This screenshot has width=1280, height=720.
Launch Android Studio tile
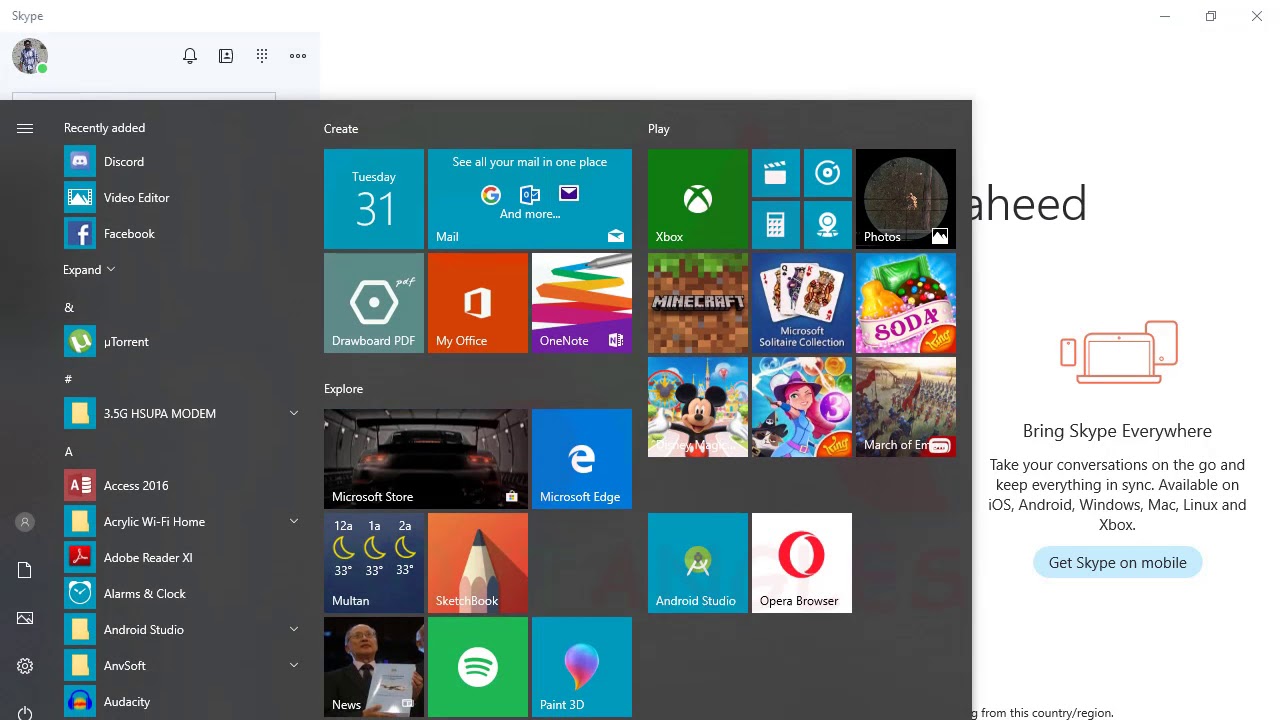tap(698, 563)
